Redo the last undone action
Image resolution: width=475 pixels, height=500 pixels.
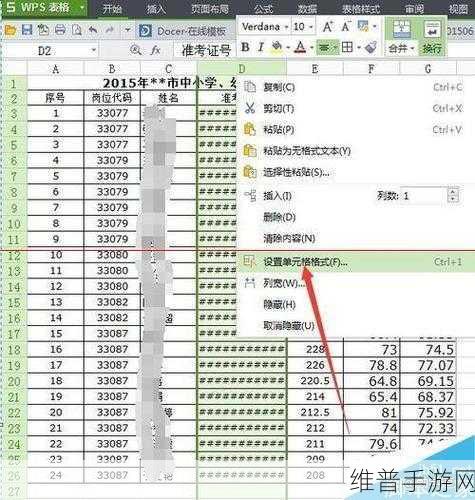click(x=110, y=31)
